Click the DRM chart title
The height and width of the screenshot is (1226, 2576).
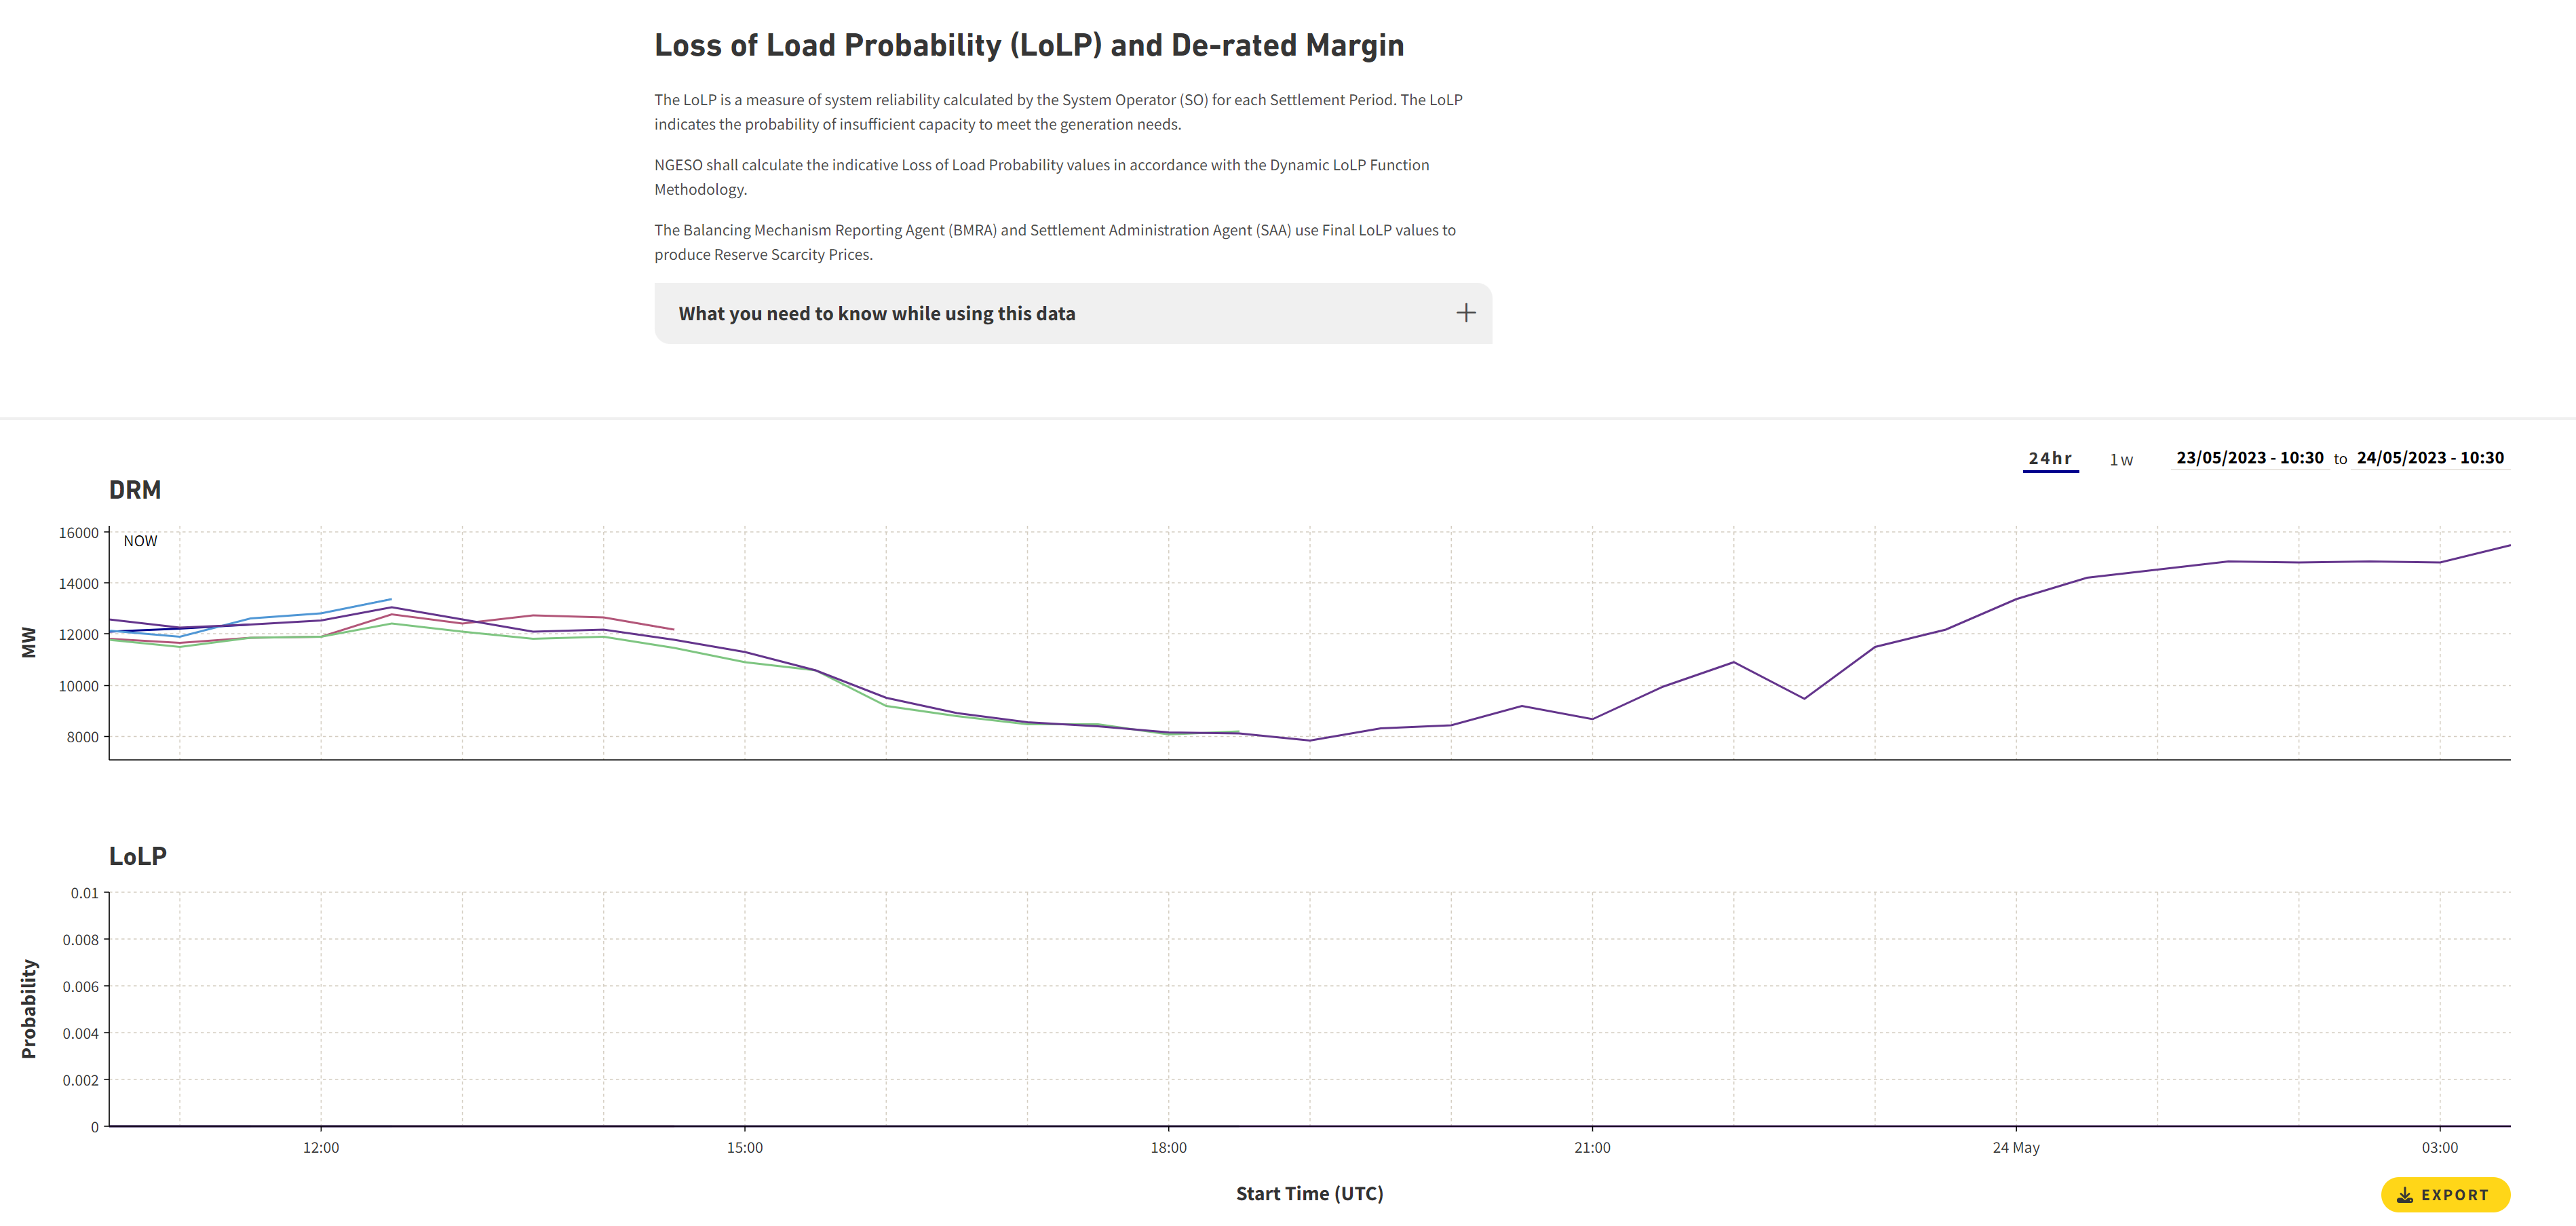tap(135, 490)
